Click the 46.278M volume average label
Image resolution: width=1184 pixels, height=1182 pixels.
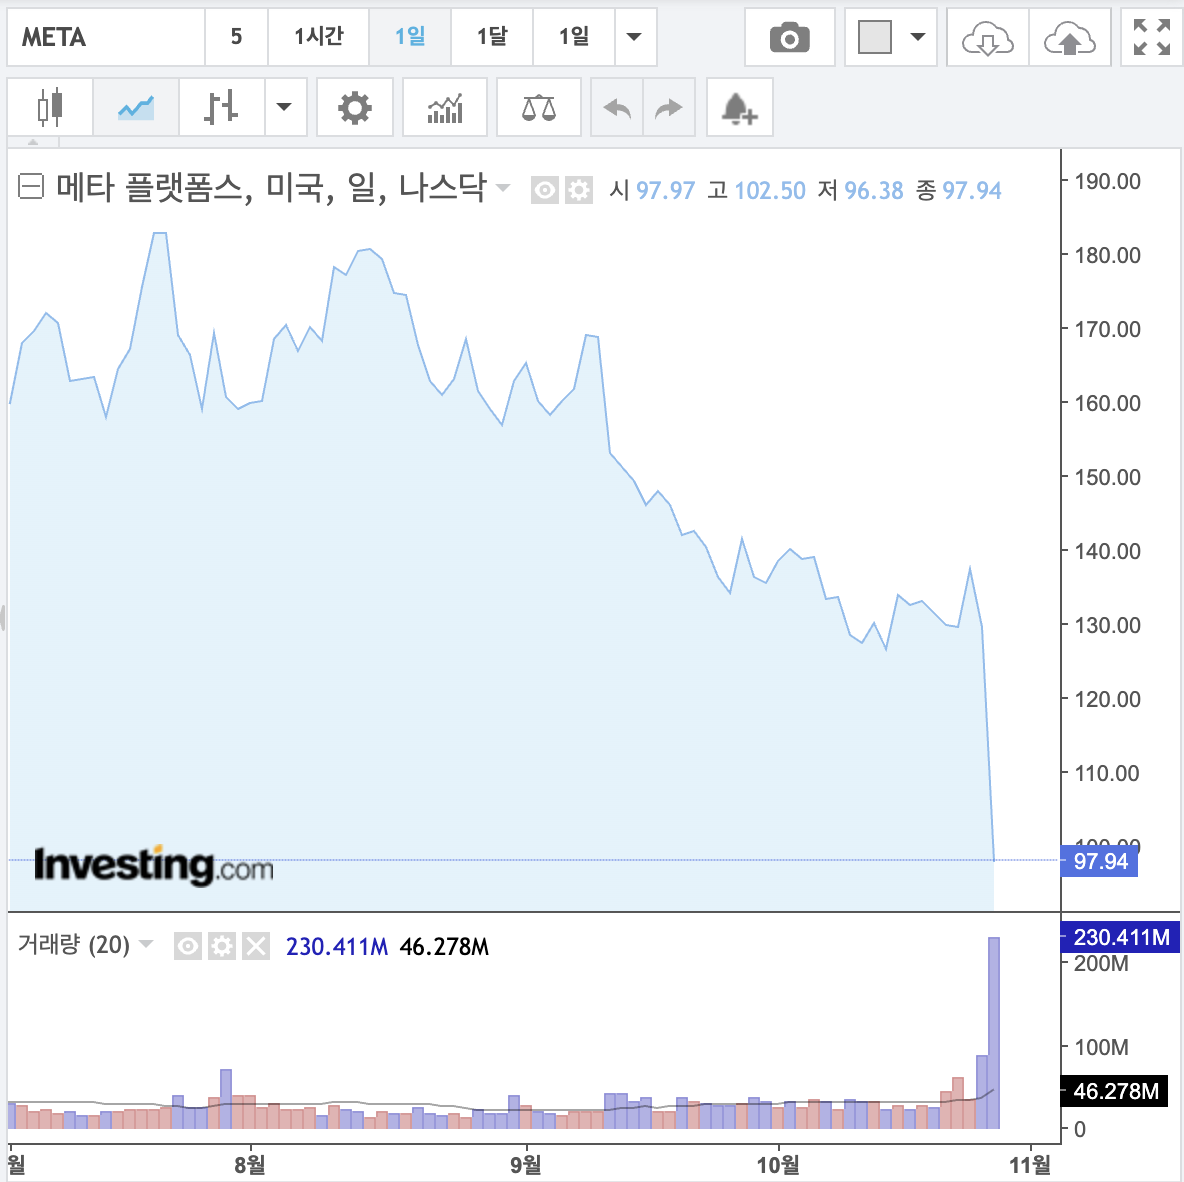pos(1115,1091)
